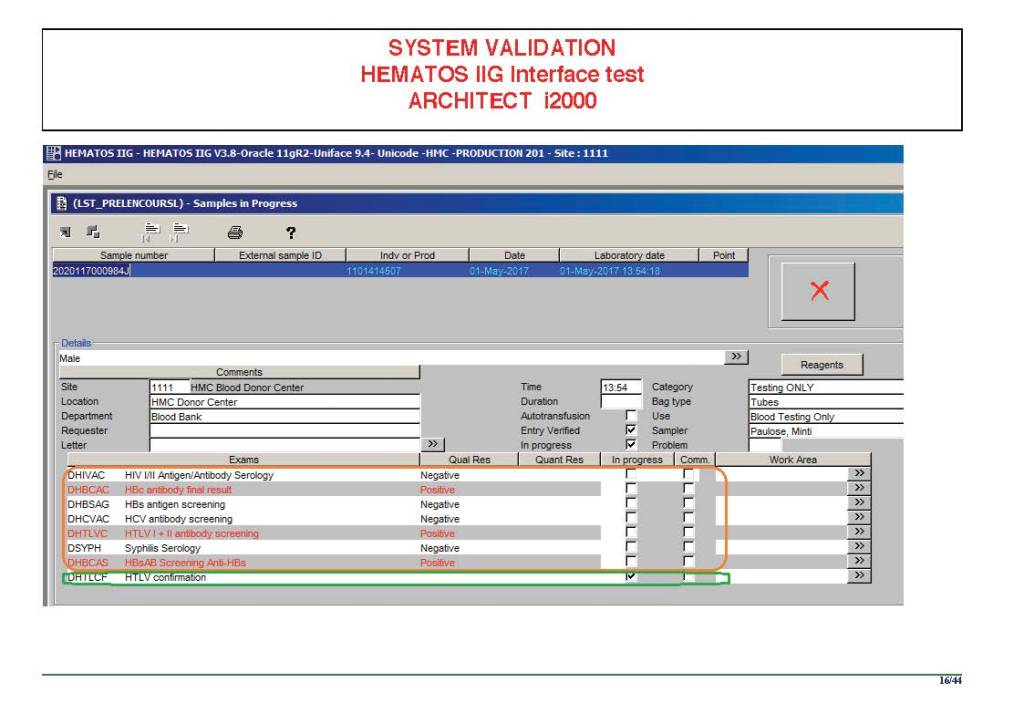Viewport: 1024px width, 724px height.
Task: Open the File menu
Action: [x=52, y=173]
